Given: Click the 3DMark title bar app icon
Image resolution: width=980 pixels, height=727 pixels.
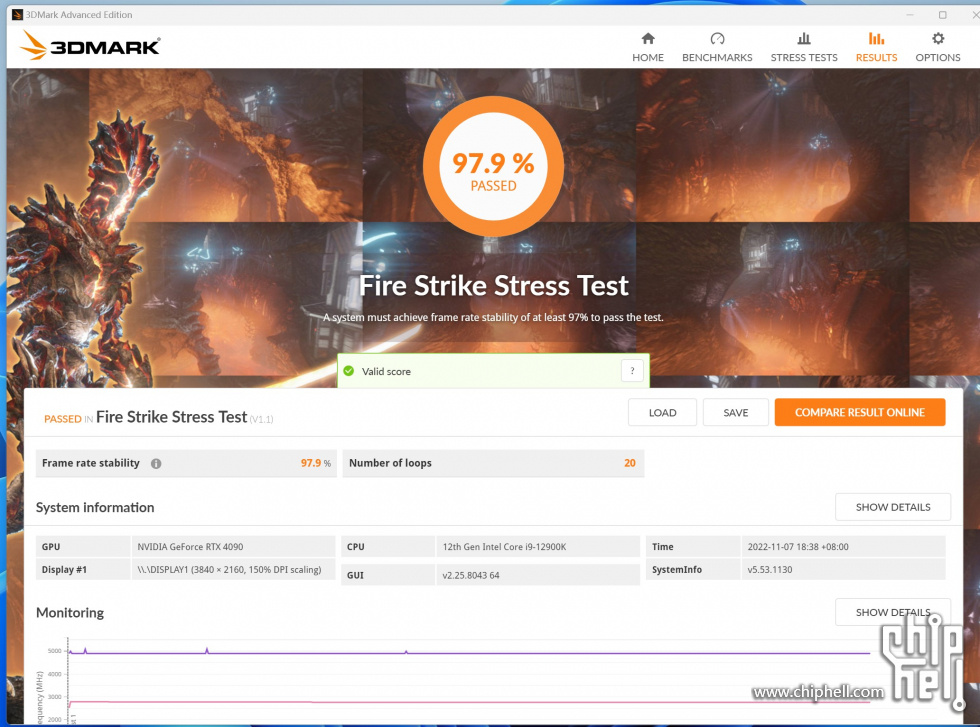Looking at the screenshot, I should pos(18,14).
